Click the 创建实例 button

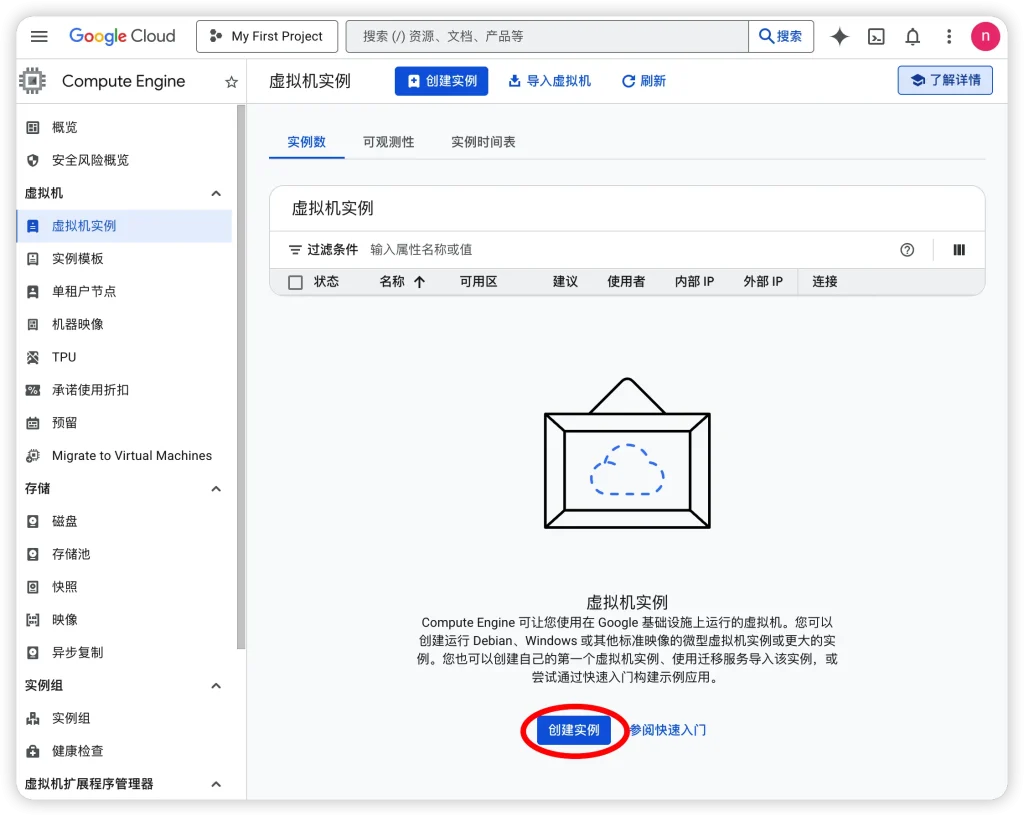click(x=572, y=730)
